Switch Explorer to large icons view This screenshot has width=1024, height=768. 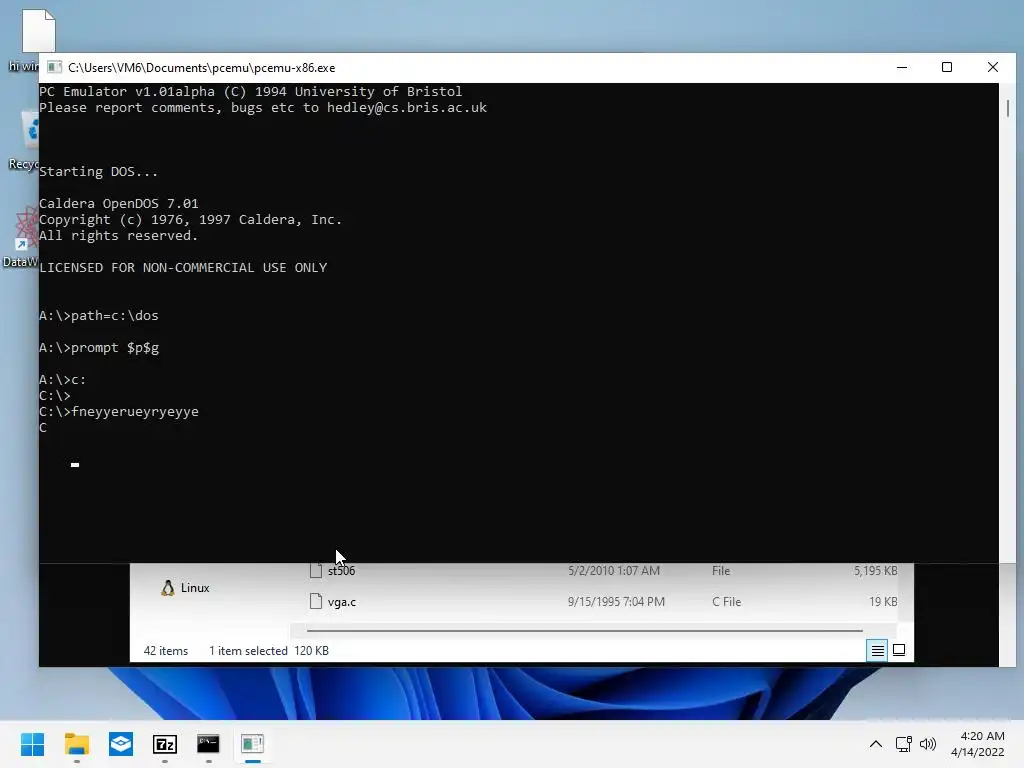pyautogui.click(x=899, y=650)
